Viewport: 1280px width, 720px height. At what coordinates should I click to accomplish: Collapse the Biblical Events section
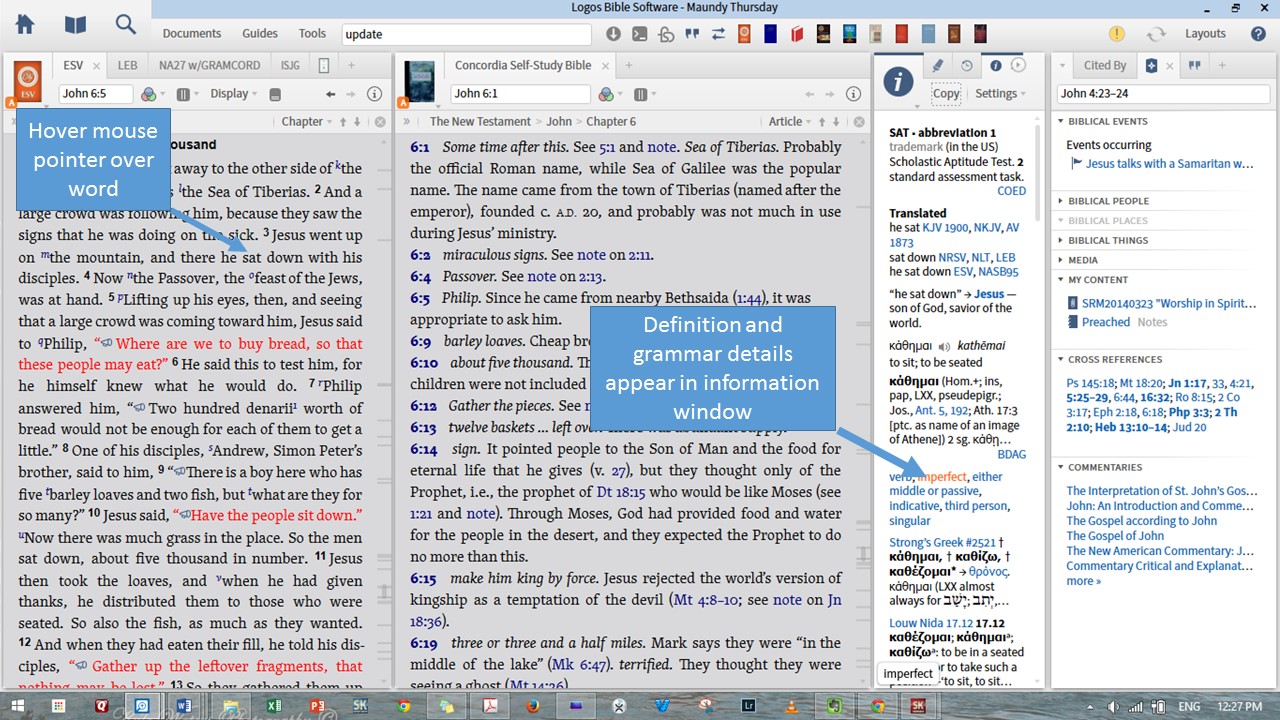pyautogui.click(x=1108, y=122)
